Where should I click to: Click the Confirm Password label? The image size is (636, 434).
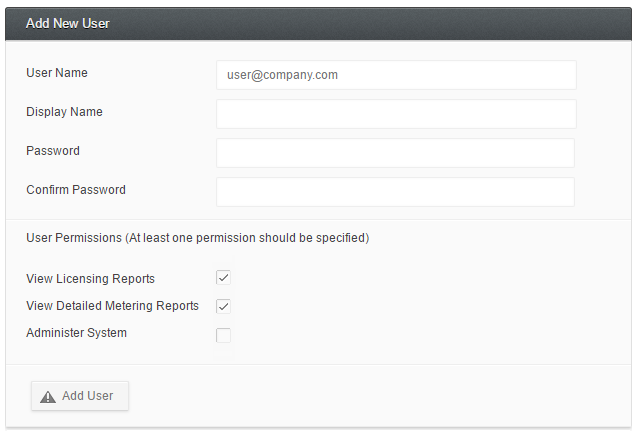(76, 189)
